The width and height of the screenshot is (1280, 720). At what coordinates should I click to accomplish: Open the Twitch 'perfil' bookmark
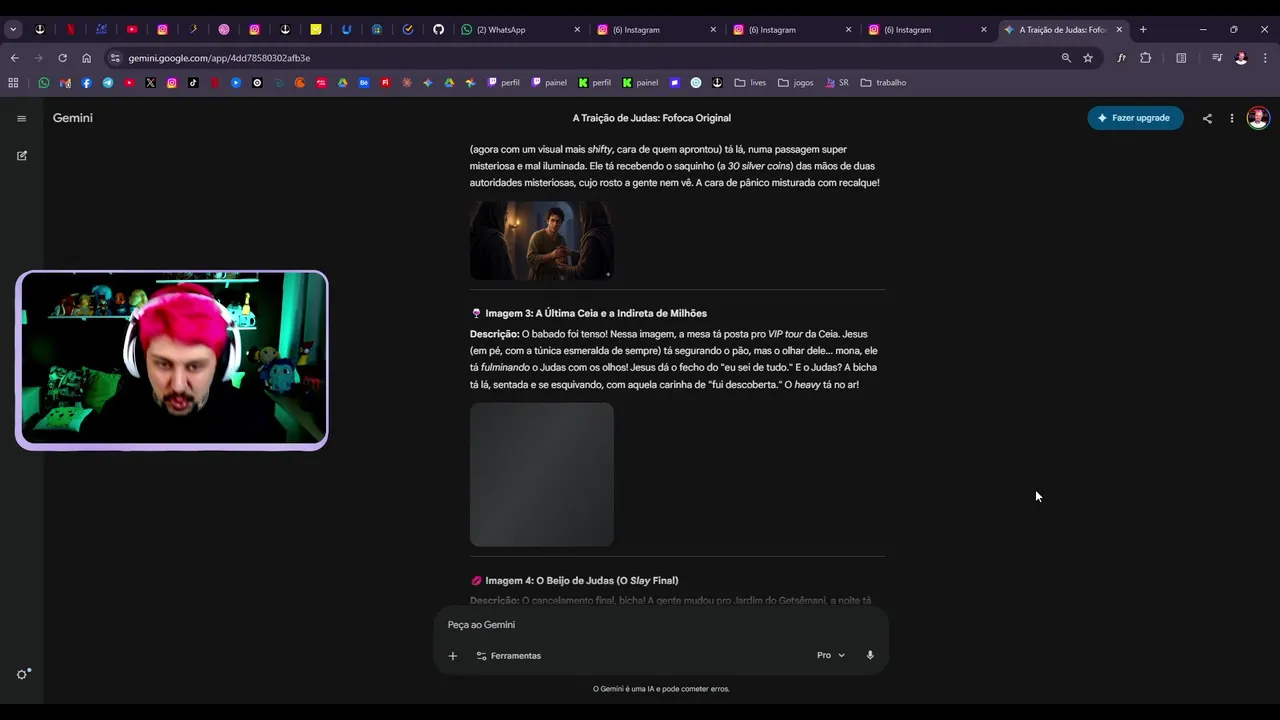pos(504,83)
